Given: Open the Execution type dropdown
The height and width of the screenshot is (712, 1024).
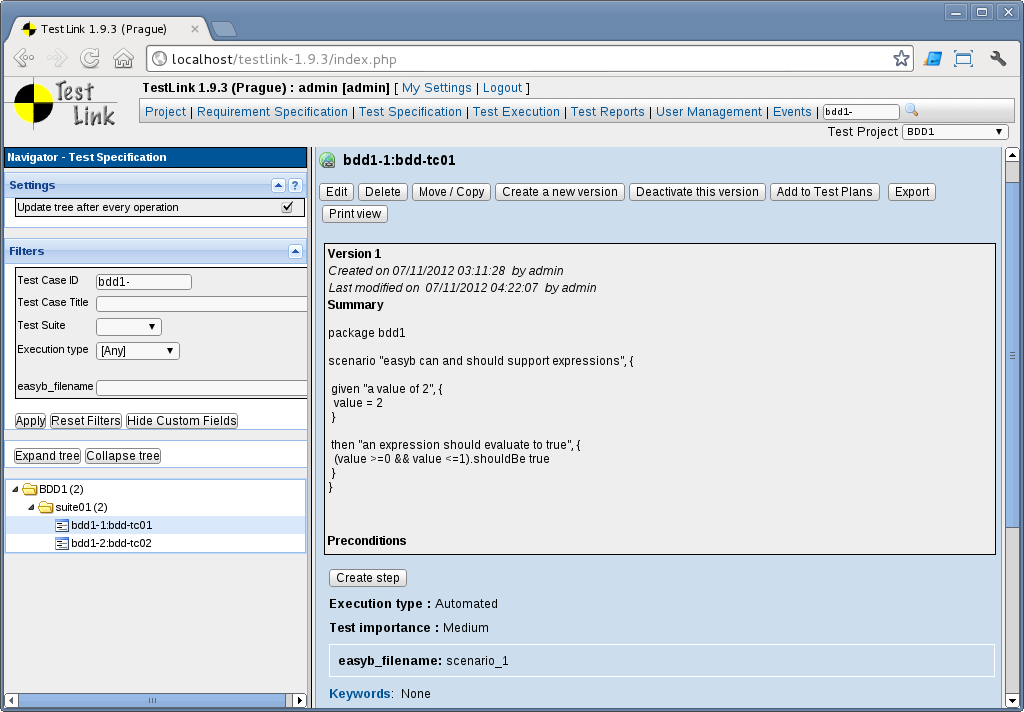Looking at the screenshot, I should [x=137, y=350].
